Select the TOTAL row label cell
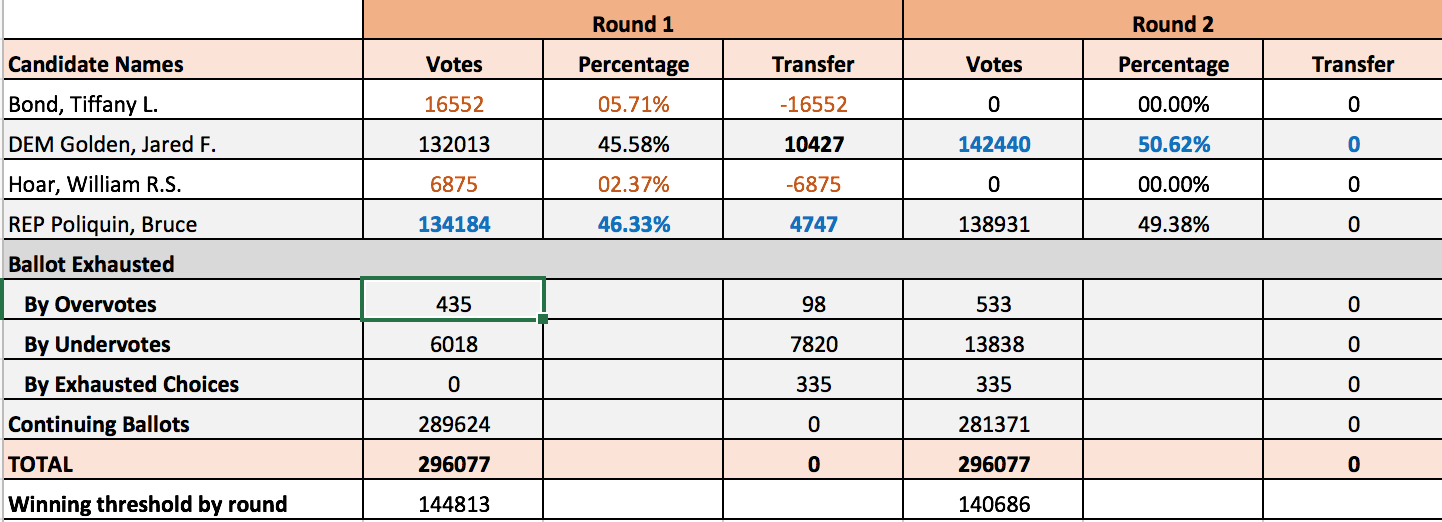This screenshot has height=522, width=1442. coord(182,462)
